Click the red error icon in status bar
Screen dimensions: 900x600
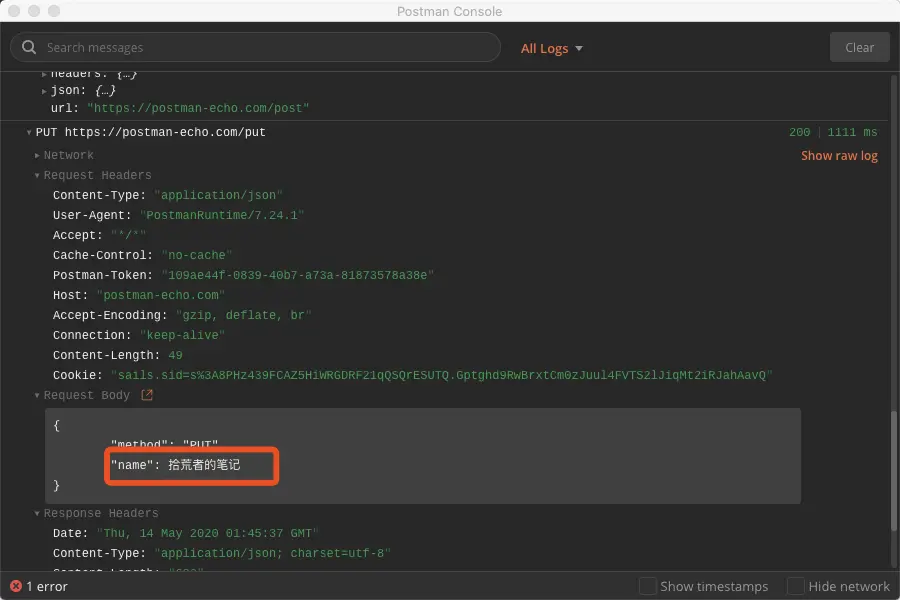click(16, 586)
